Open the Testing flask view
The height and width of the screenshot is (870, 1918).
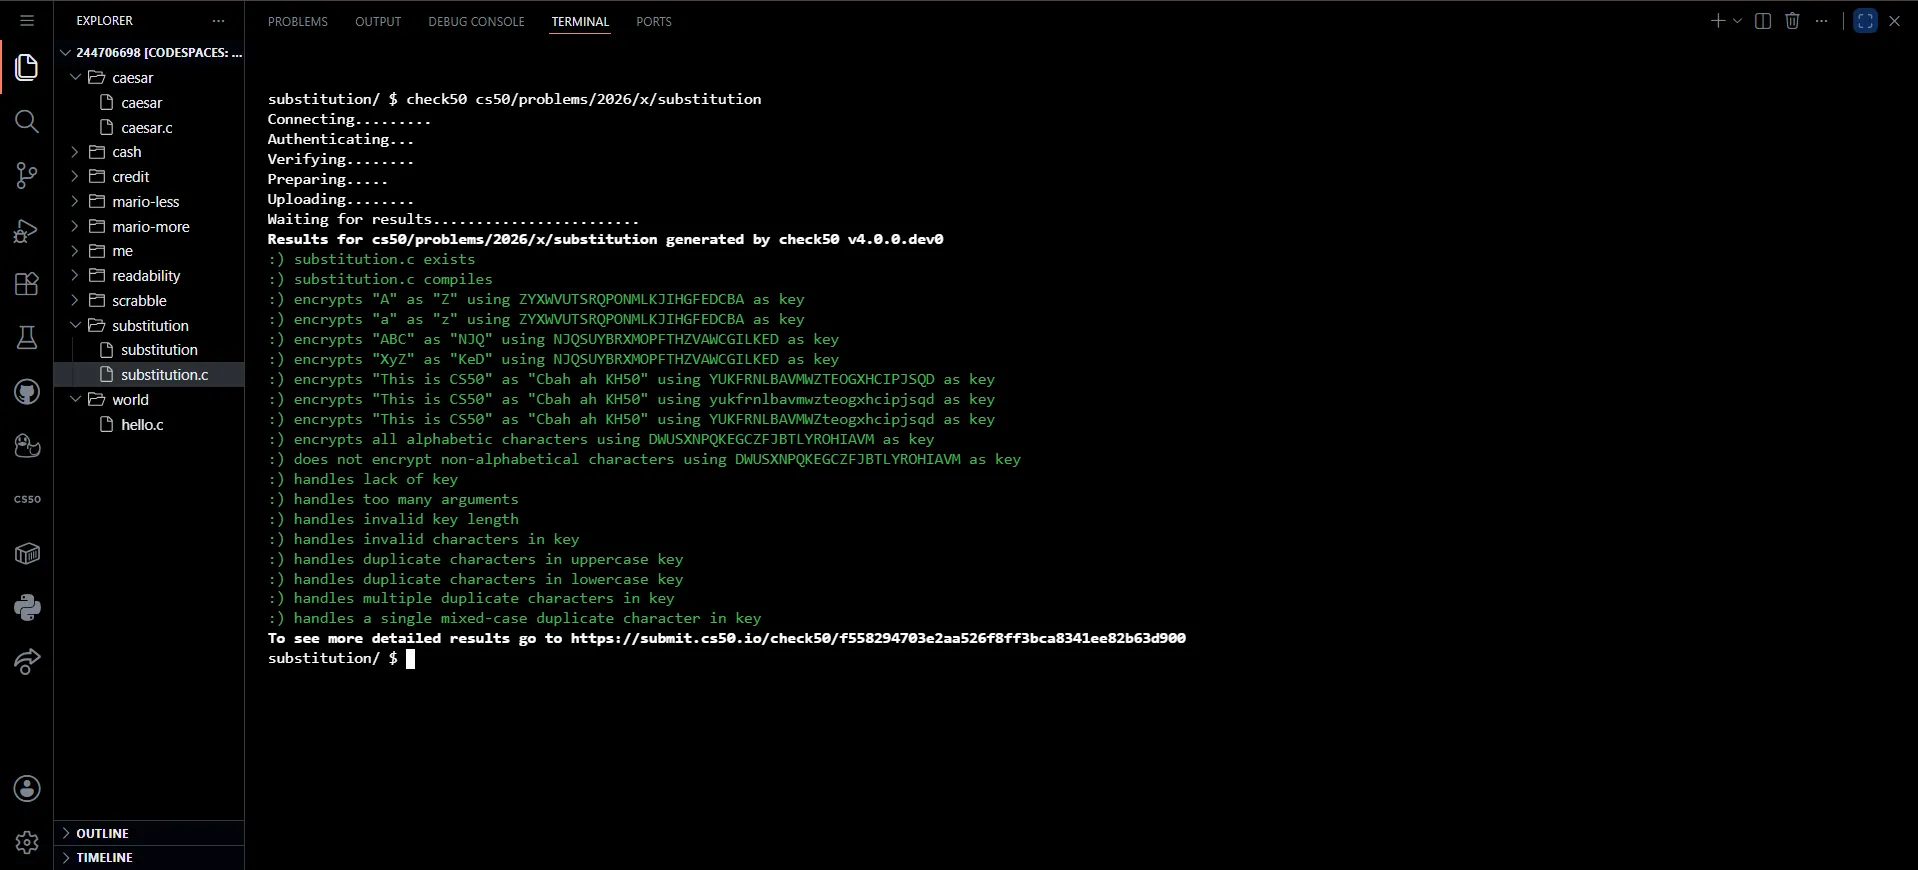point(27,338)
